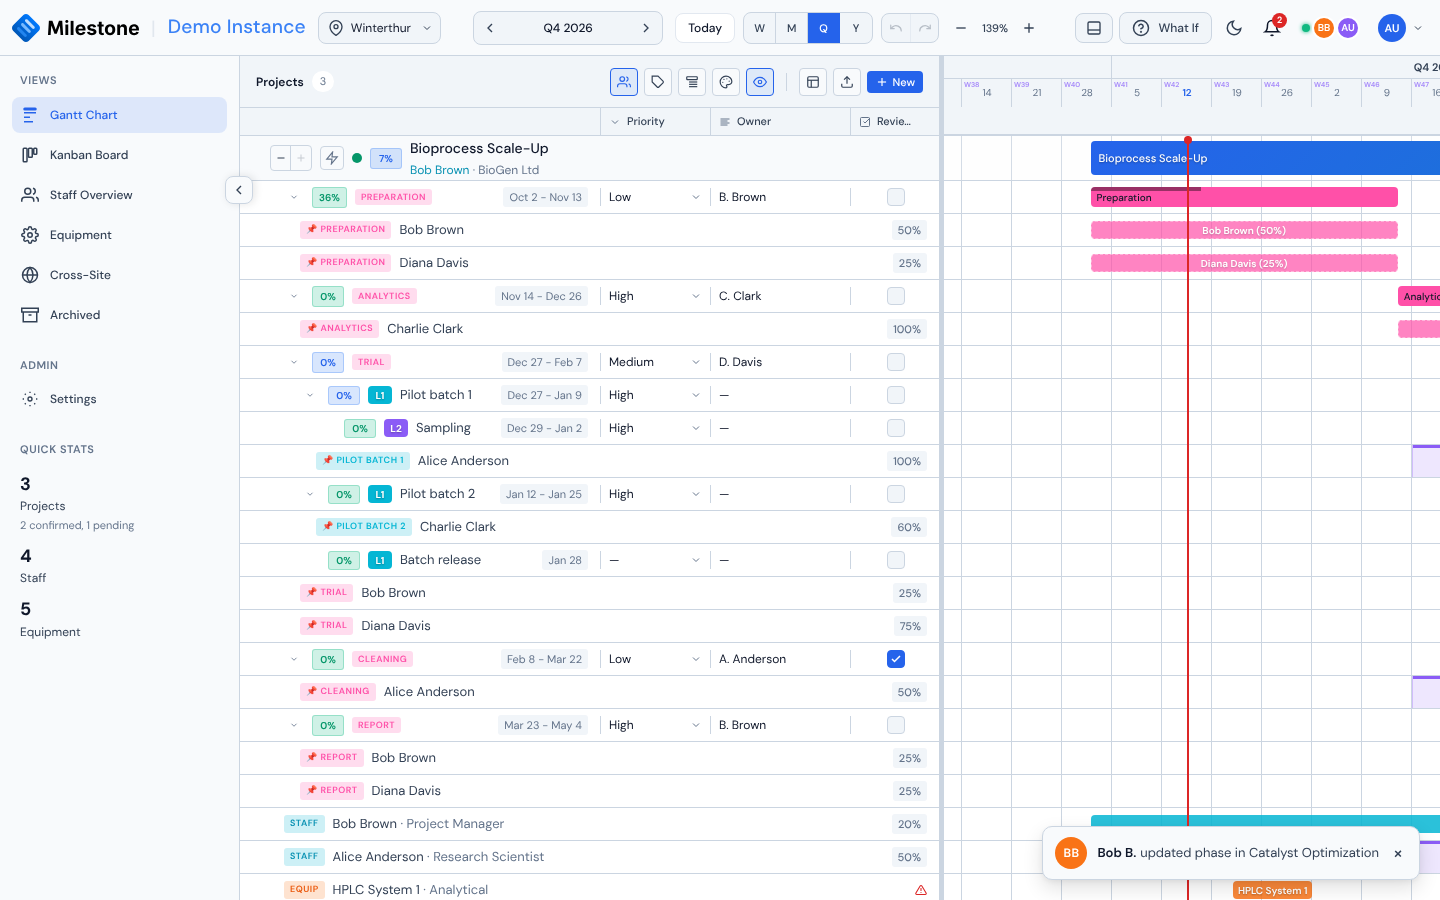Toggle the staff assignments icon in projects toolbar
The width and height of the screenshot is (1440, 900).
624,82
